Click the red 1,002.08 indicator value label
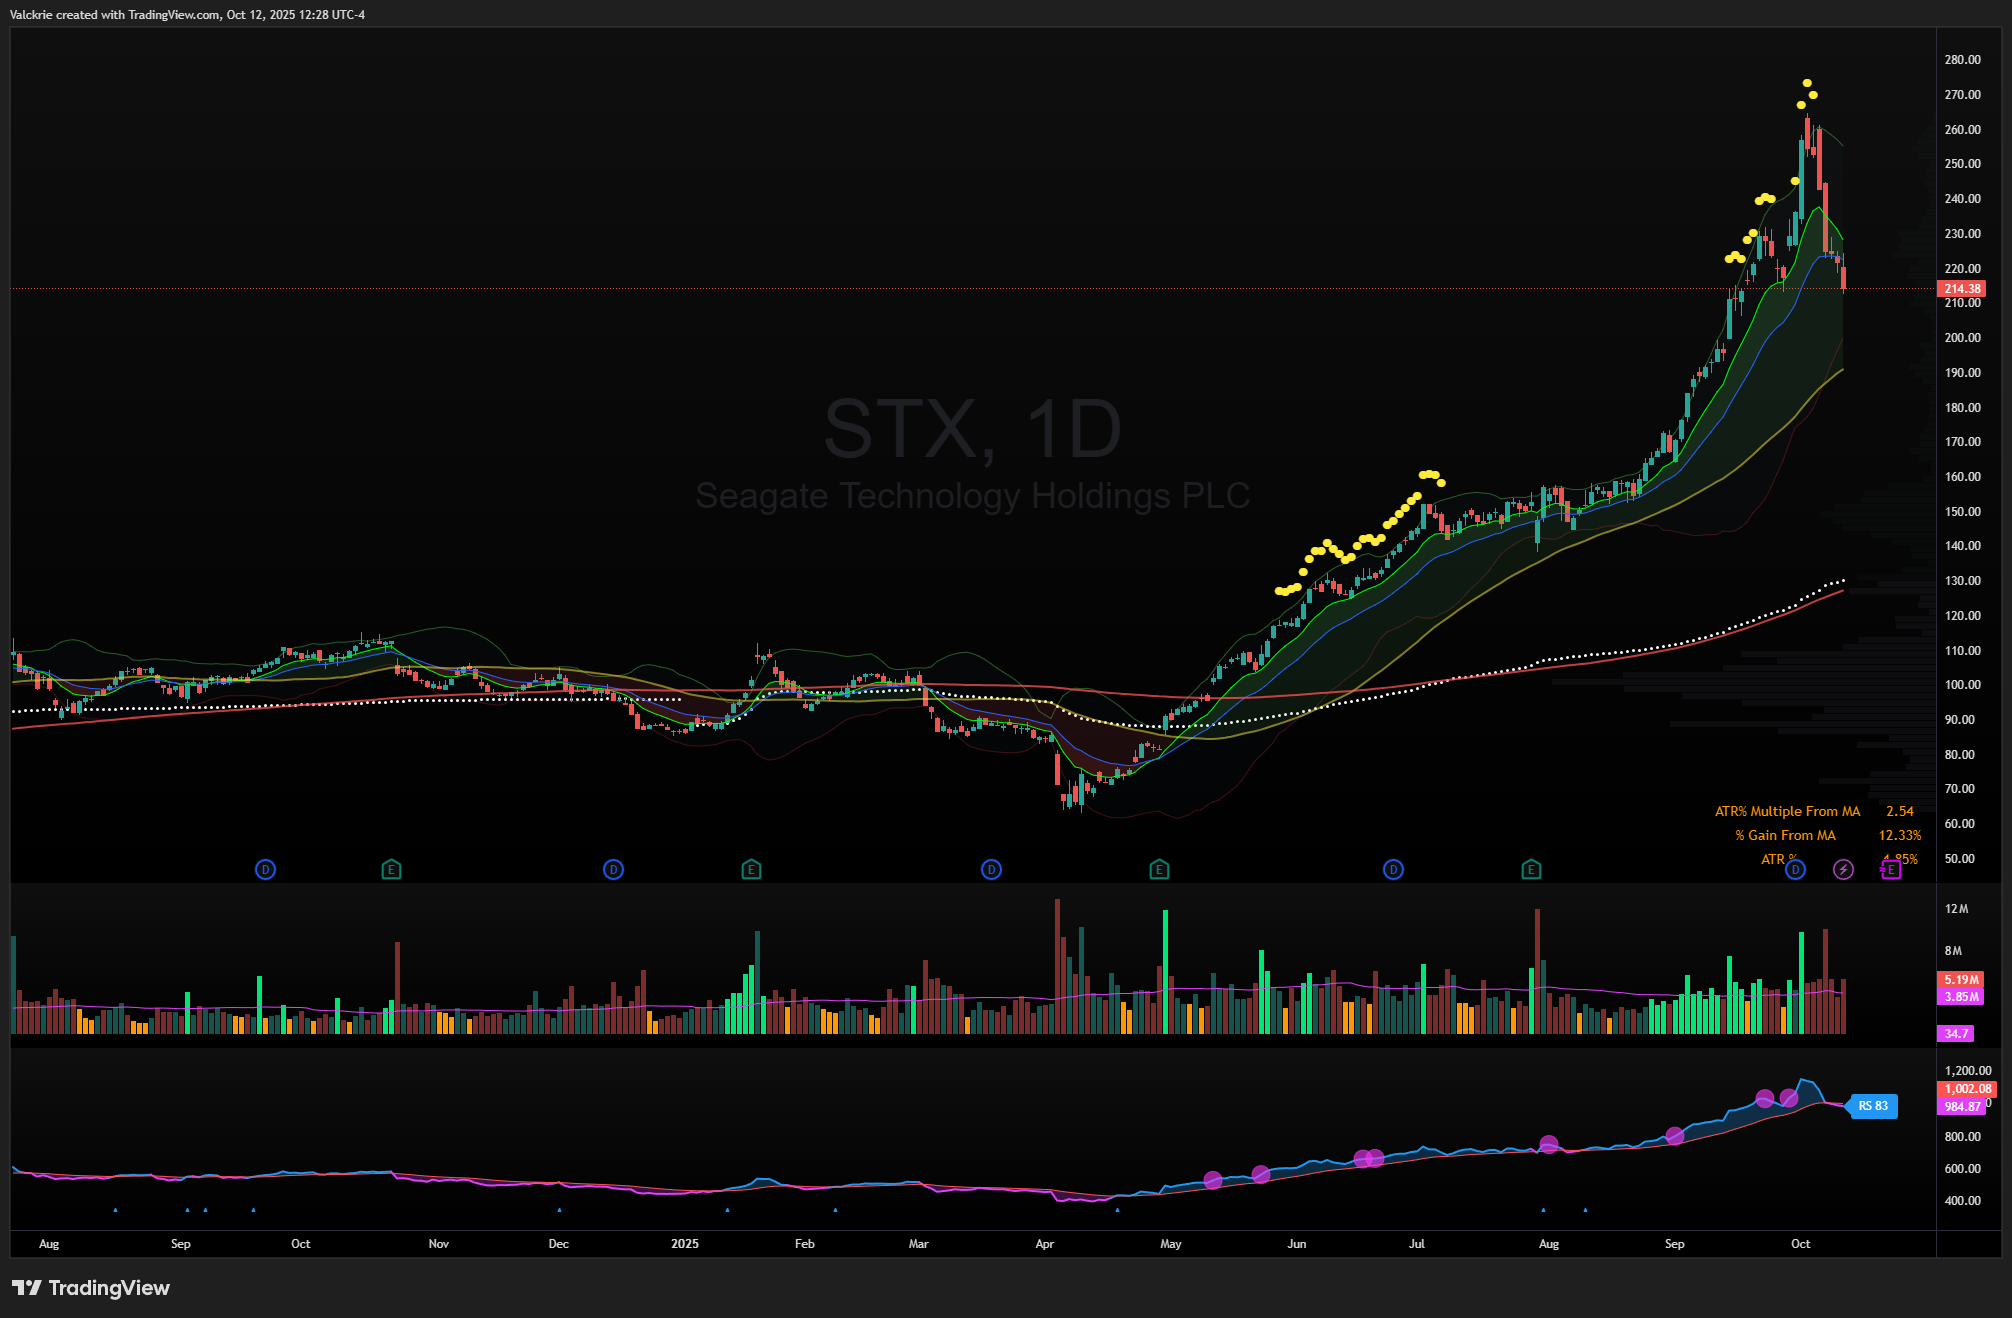This screenshot has height=1318, width=2012. click(1967, 1089)
